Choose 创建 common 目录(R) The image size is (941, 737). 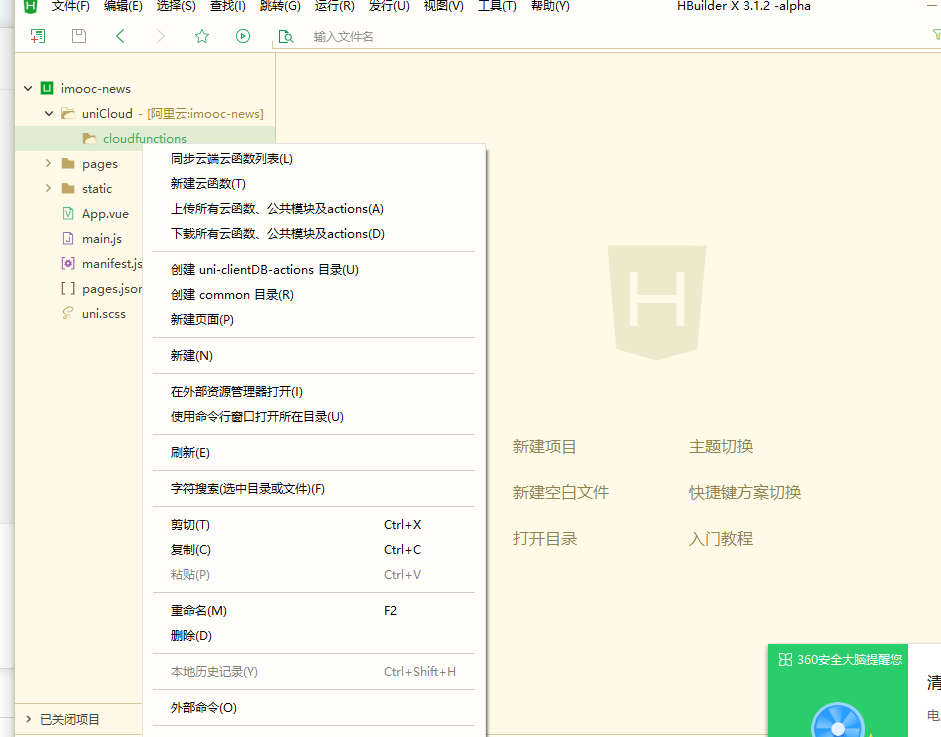314,295
